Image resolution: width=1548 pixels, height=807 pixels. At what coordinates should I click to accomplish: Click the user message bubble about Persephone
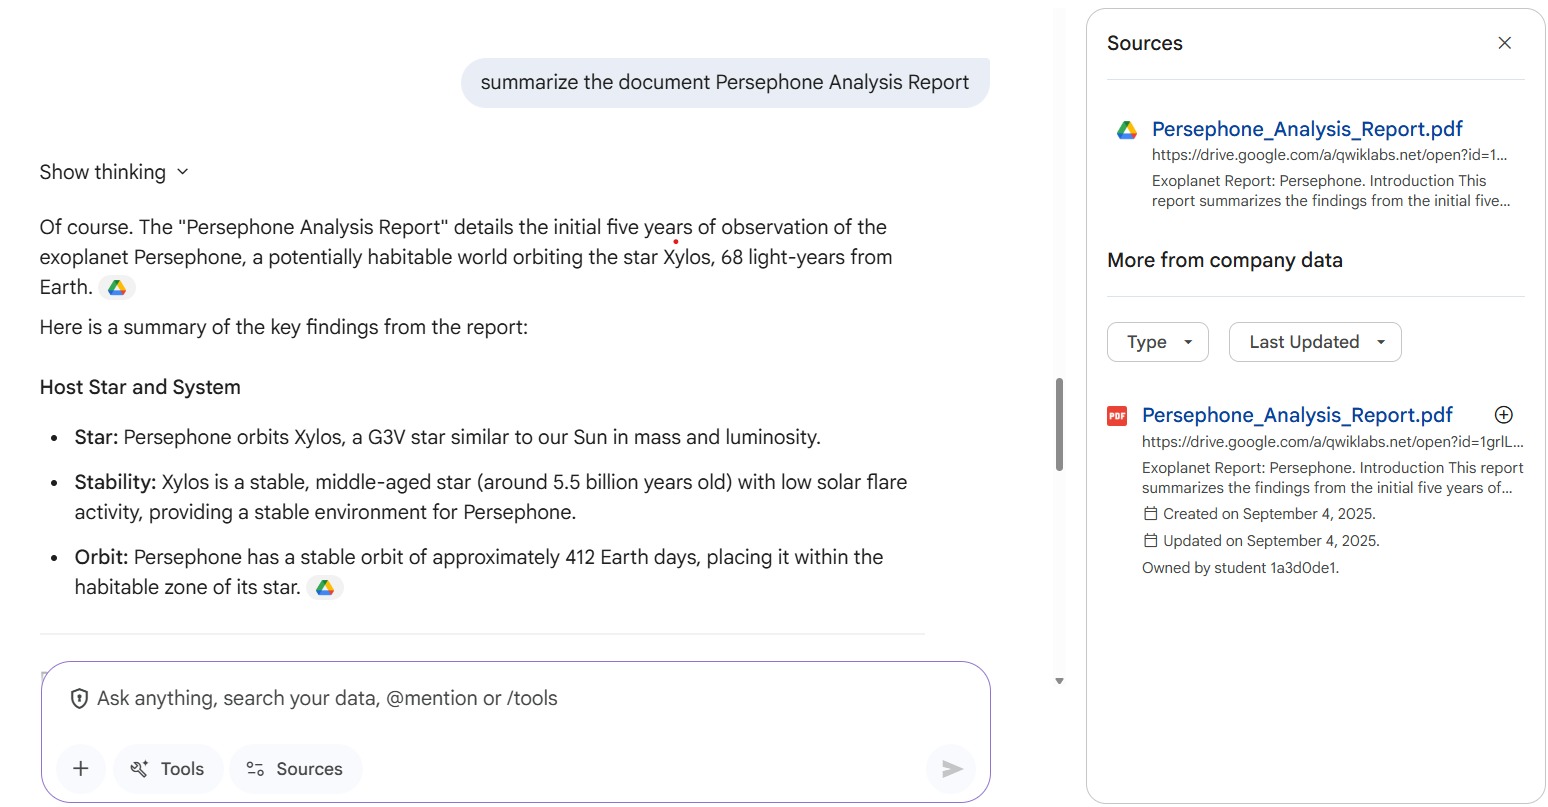tap(724, 83)
